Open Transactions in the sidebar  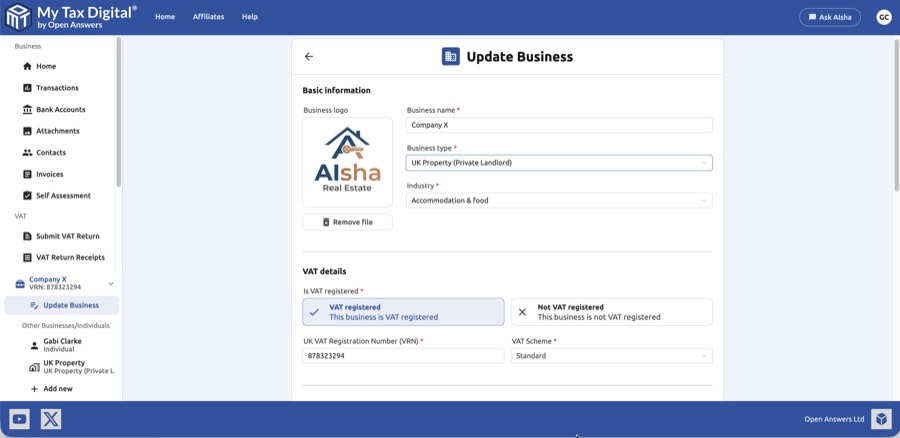click(x=57, y=88)
